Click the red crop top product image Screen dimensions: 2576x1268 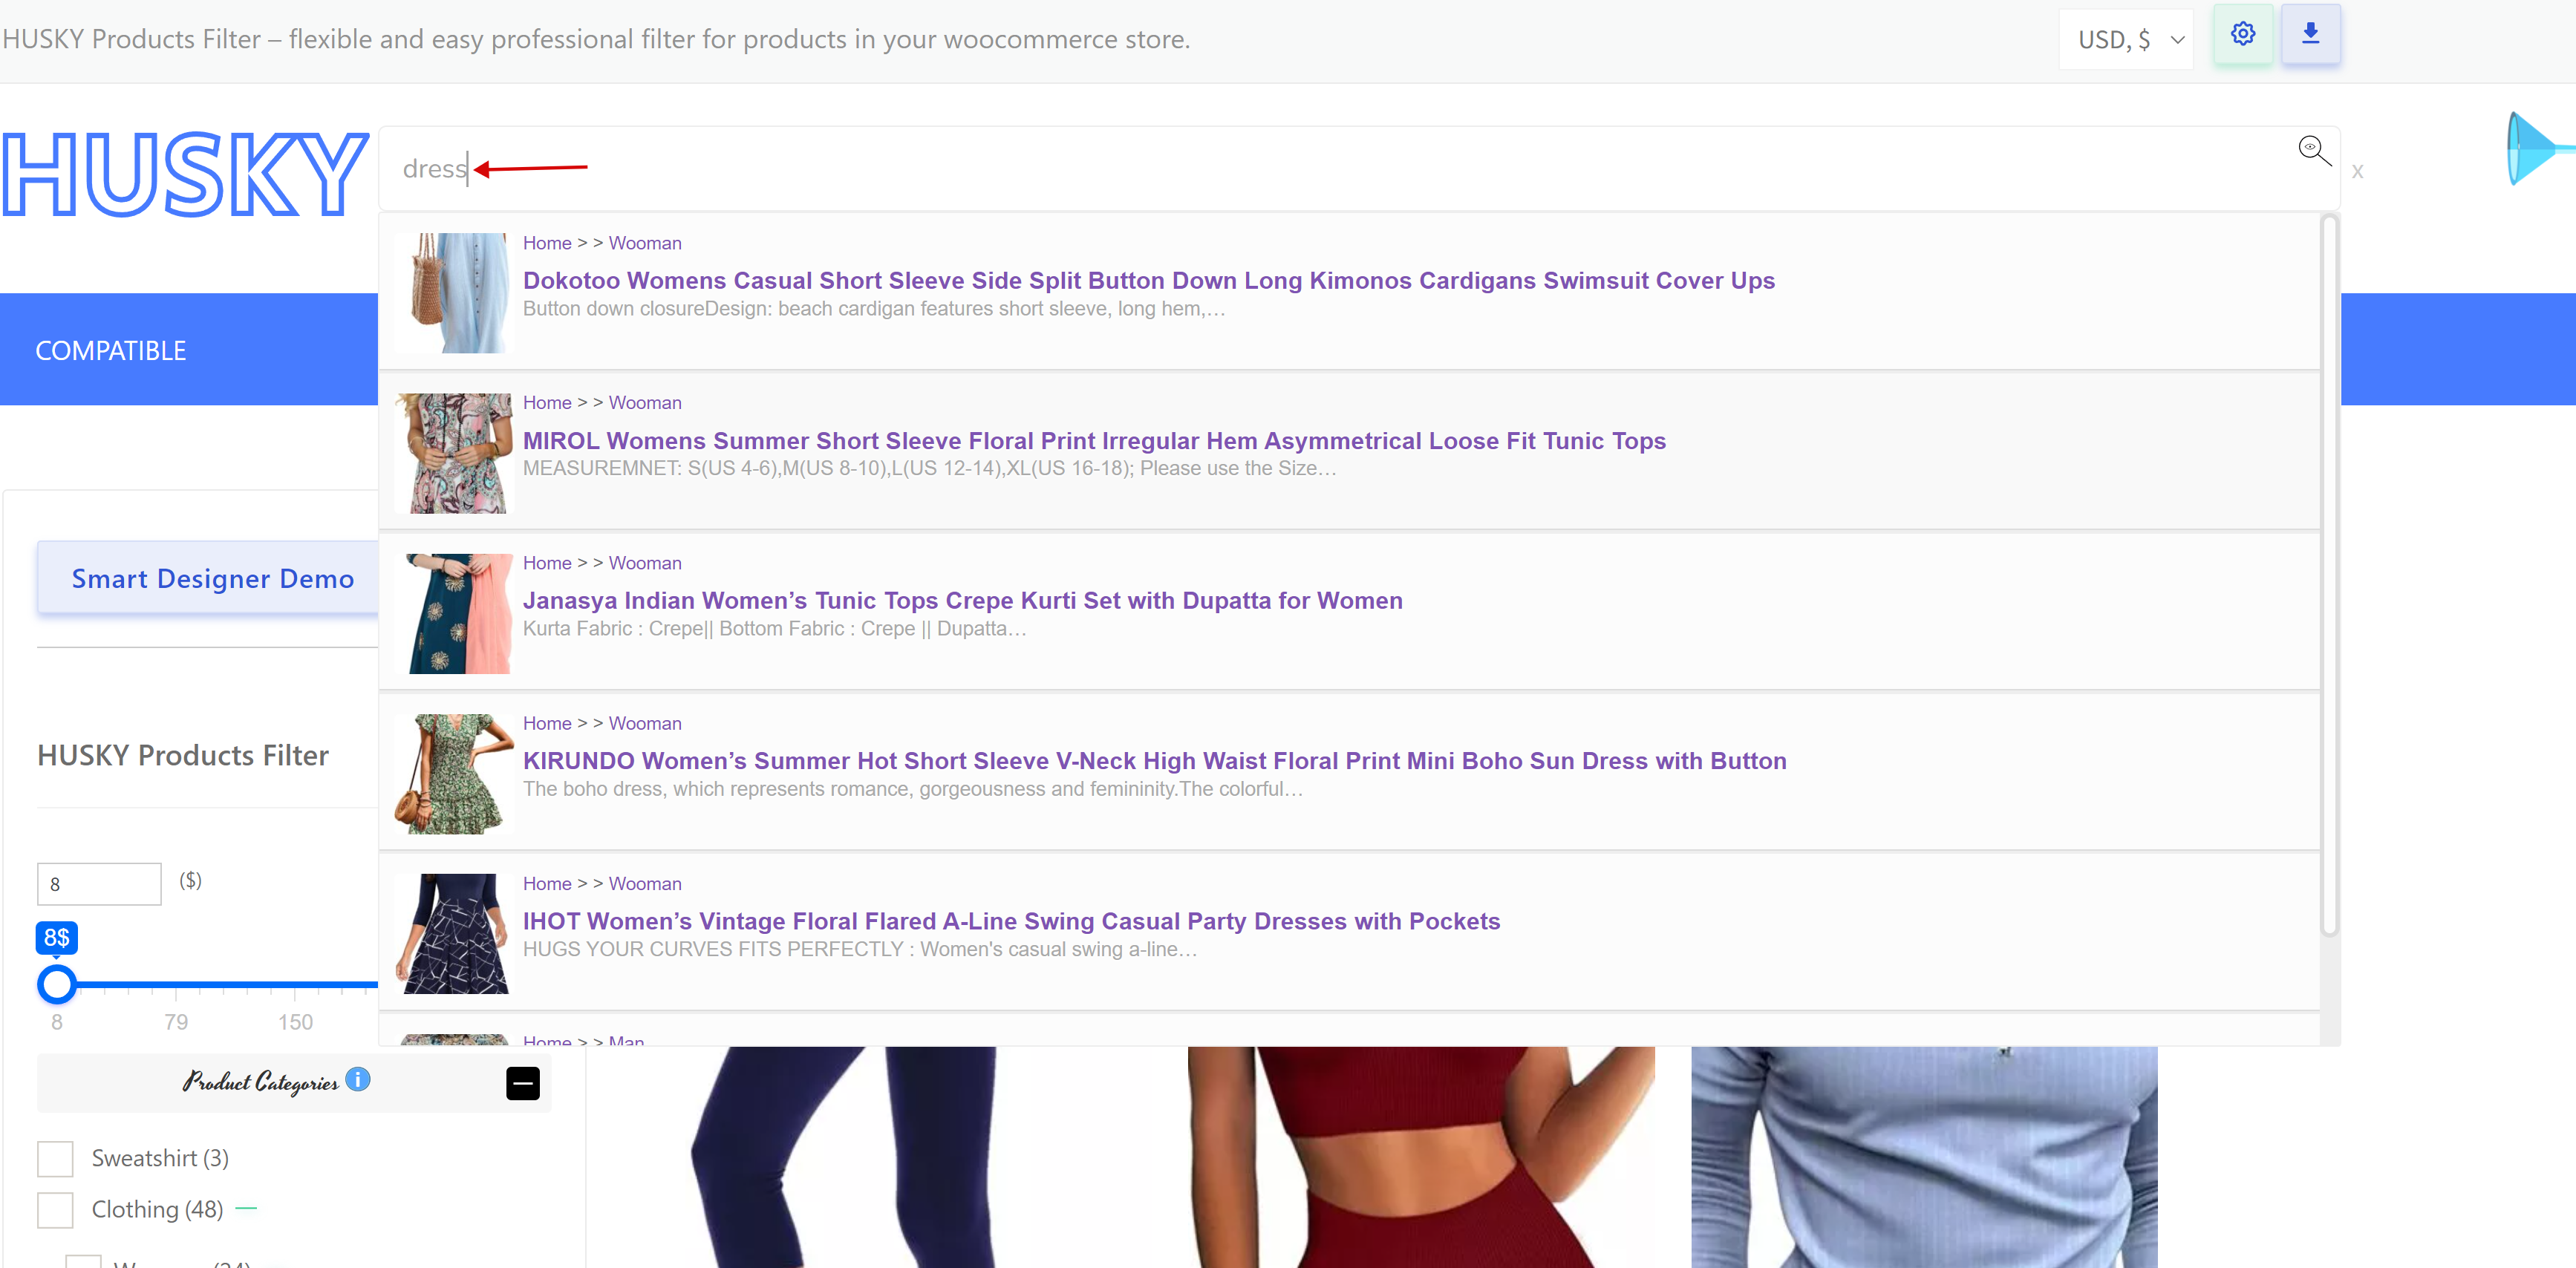click(x=1421, y=1157)
